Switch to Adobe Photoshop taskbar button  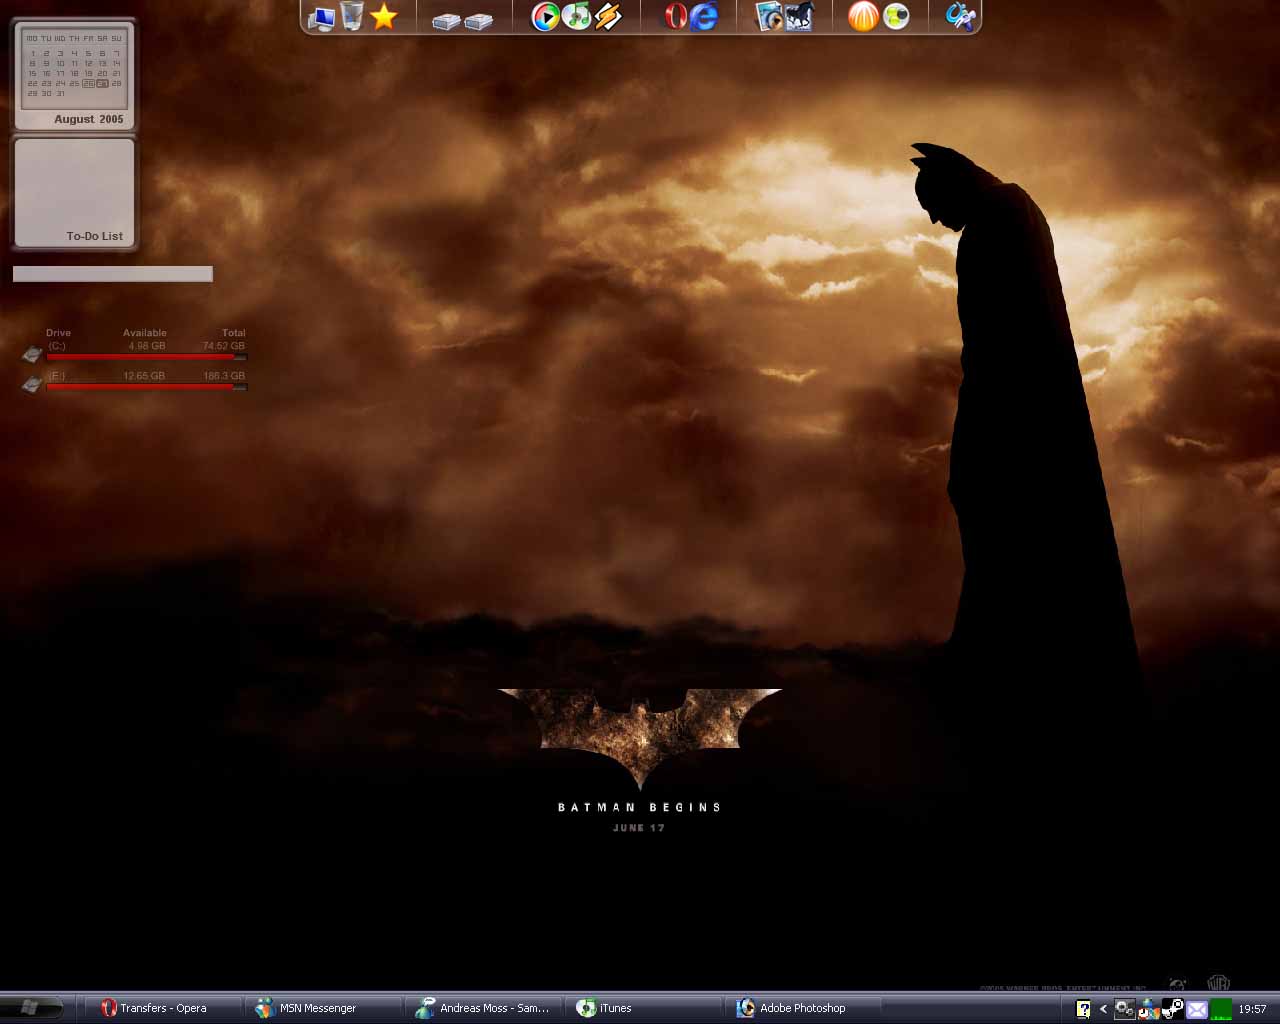804,1008
